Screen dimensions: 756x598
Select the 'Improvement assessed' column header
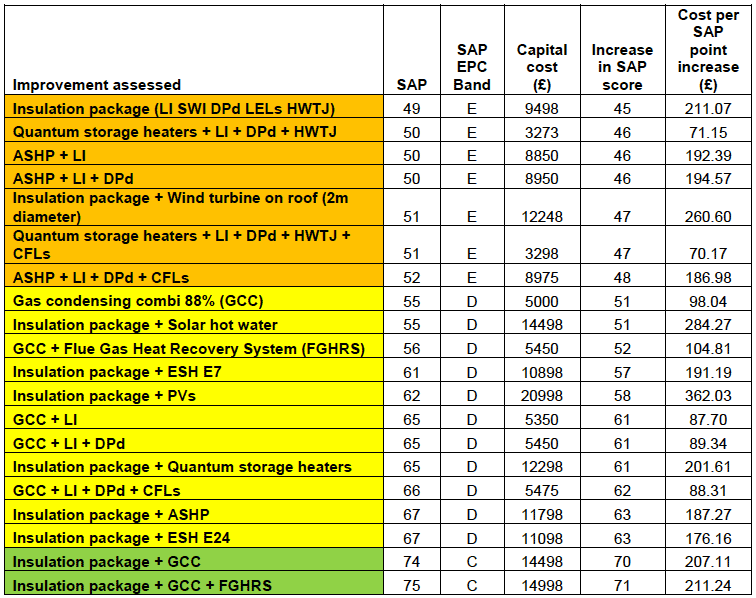coord(96,85)
